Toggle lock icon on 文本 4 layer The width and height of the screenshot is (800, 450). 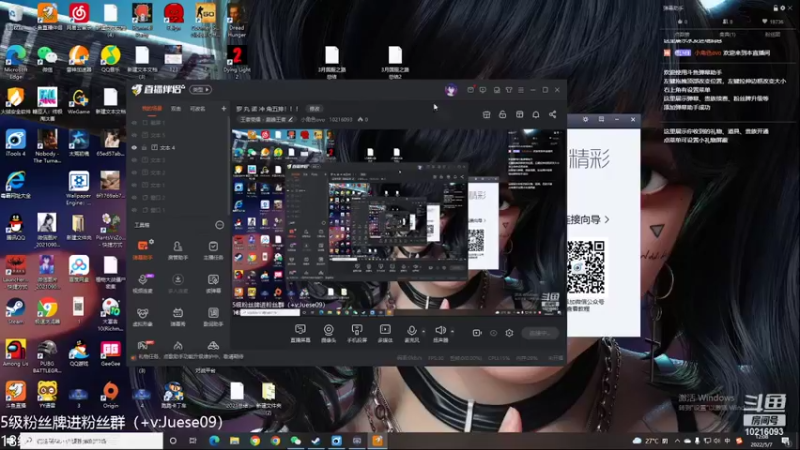click(144, 147)
